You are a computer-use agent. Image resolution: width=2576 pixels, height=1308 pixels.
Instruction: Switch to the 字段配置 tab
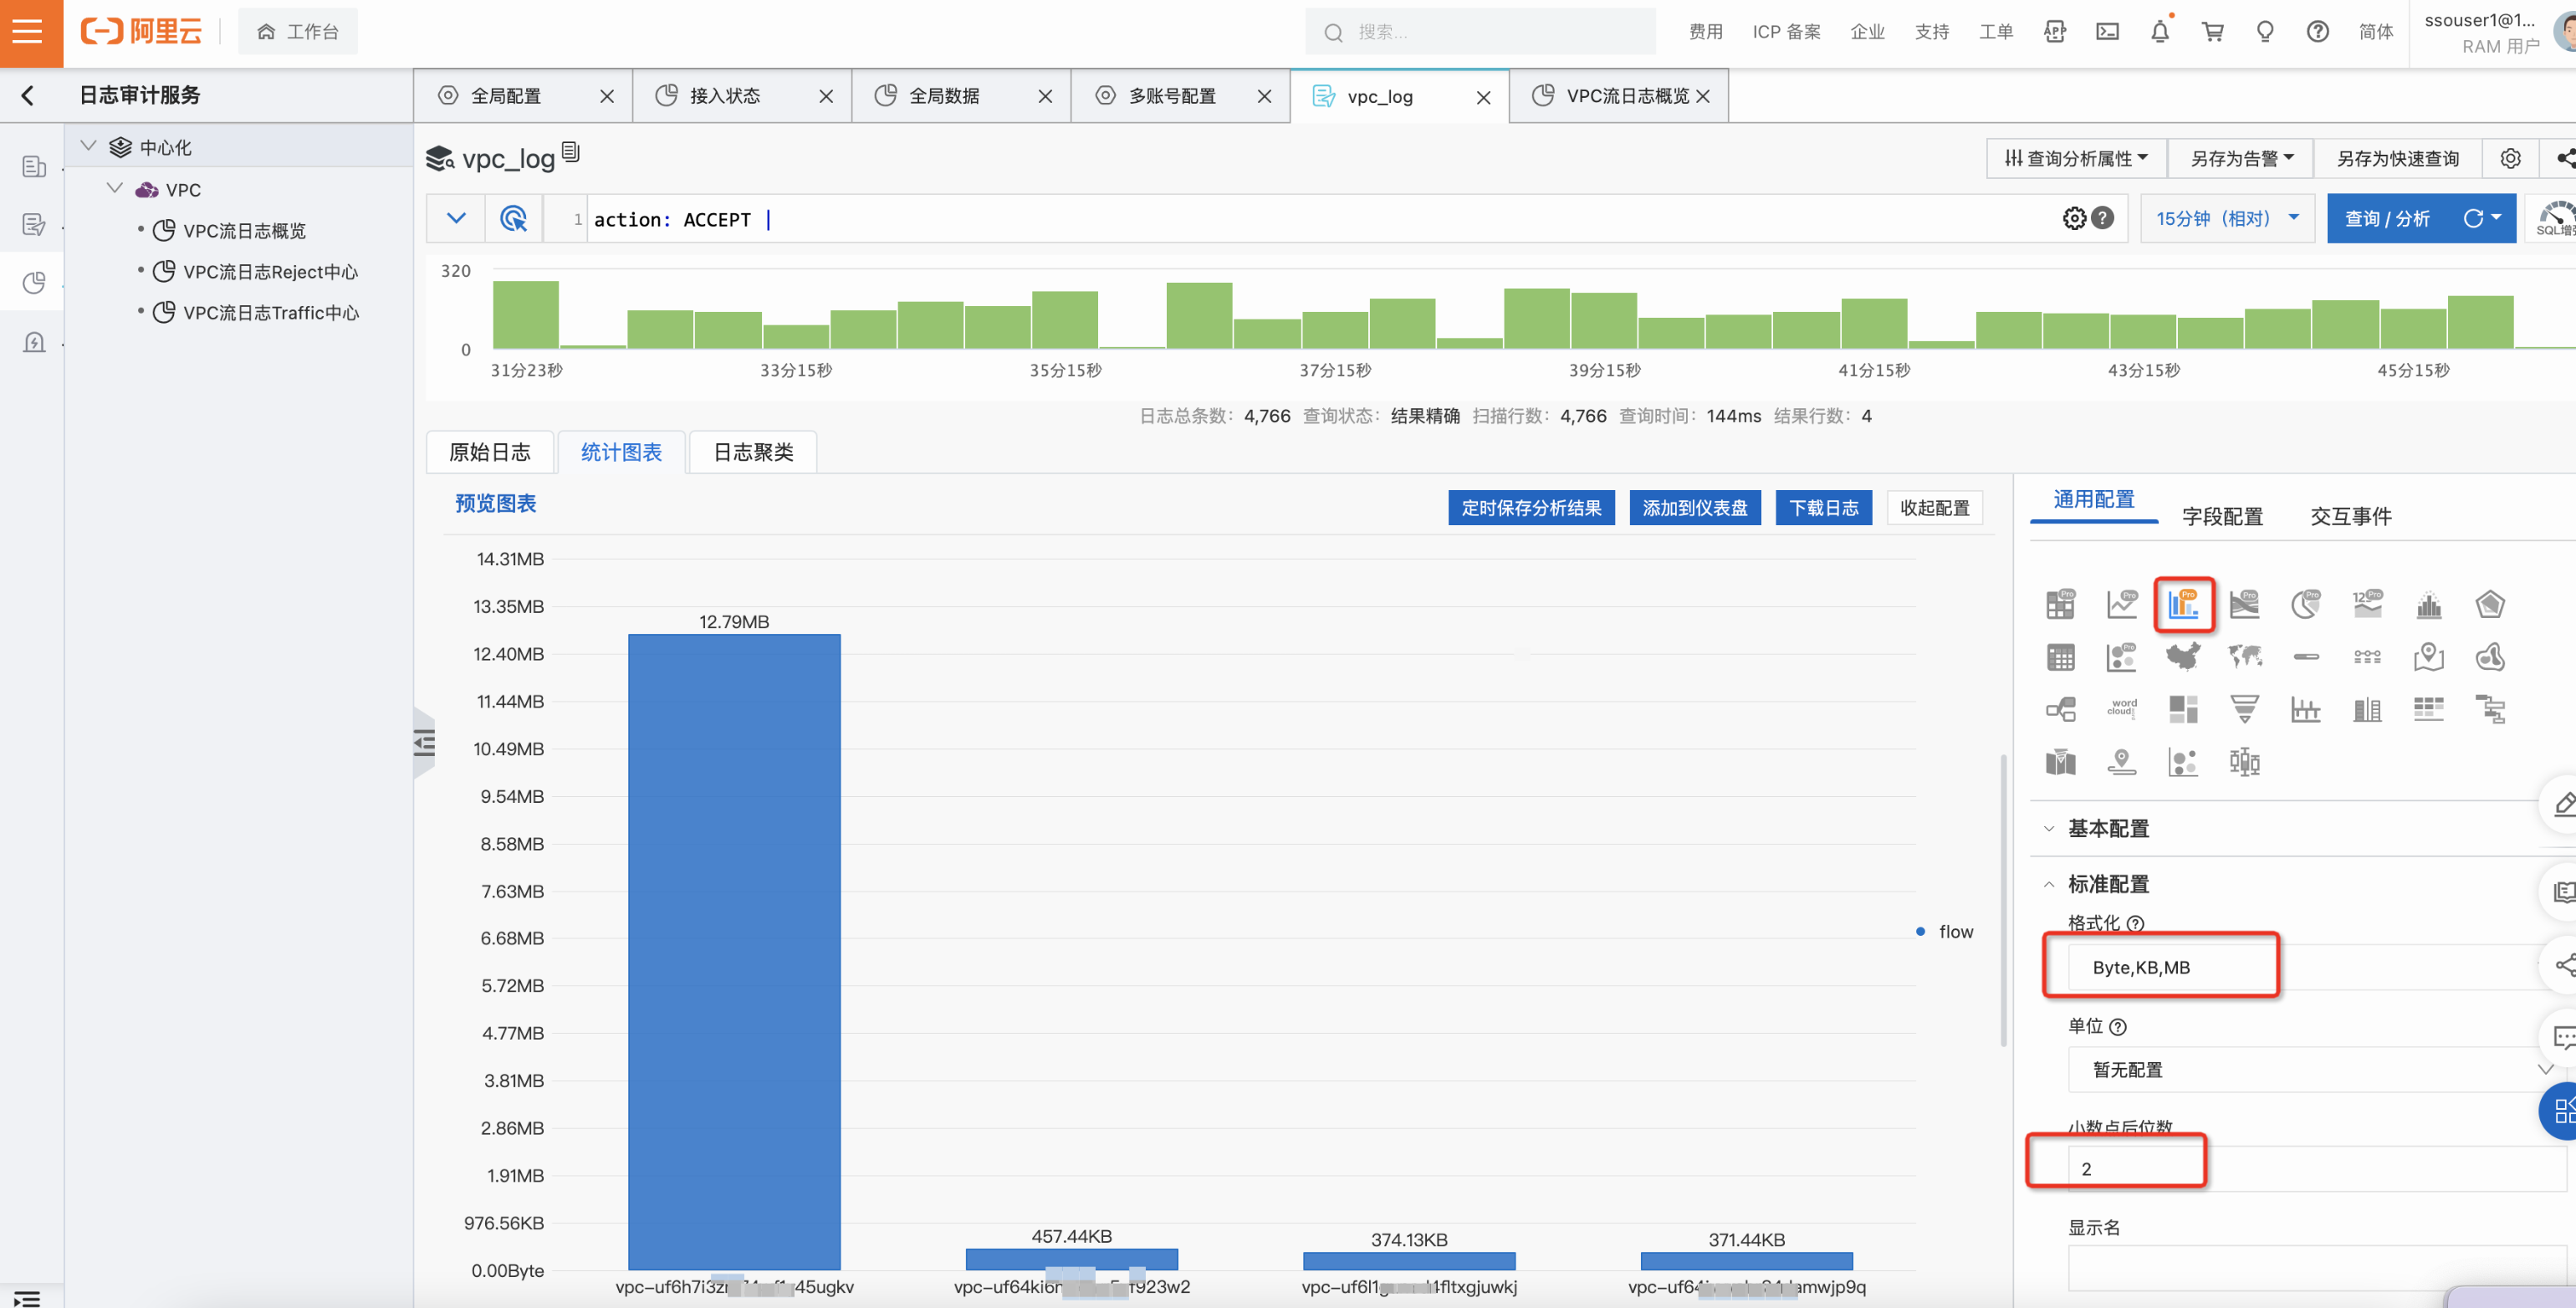2222,516
